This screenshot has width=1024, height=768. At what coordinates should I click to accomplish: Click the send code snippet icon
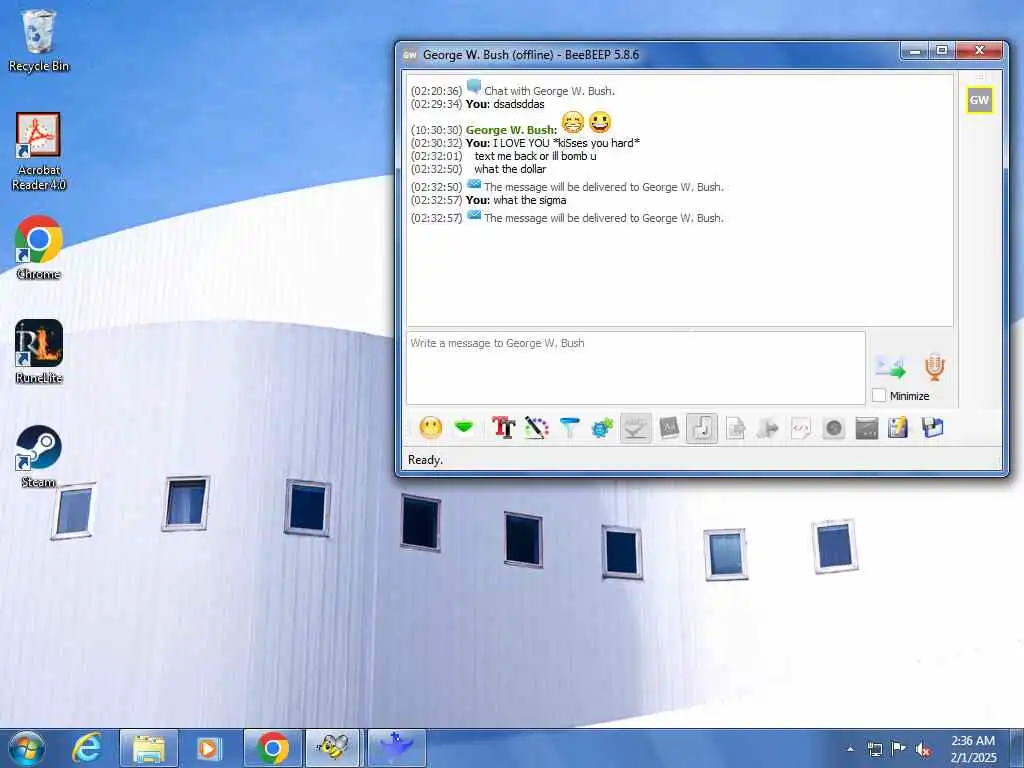pyautogui.click(x=801, y=428)
